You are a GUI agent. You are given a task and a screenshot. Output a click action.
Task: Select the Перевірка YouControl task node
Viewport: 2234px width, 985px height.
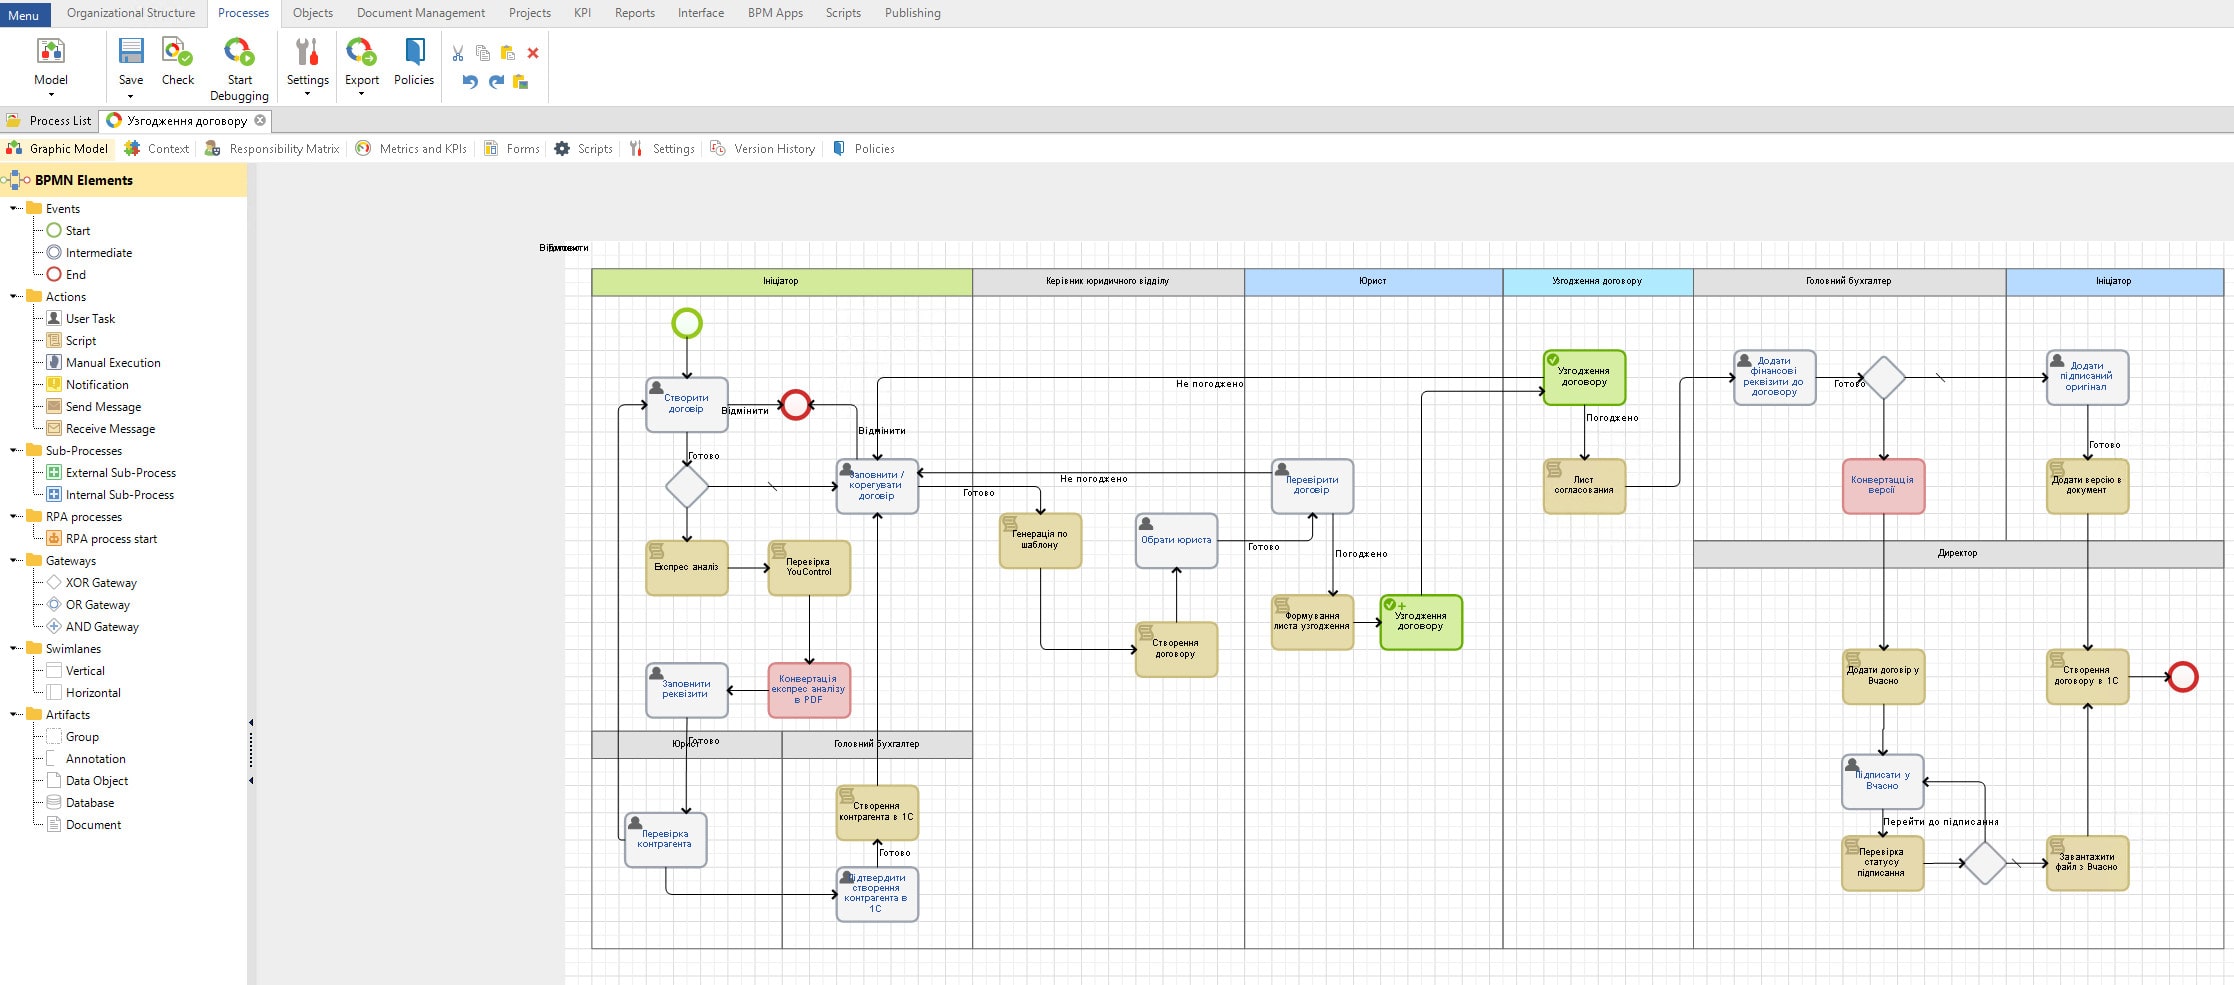[809, 568]
